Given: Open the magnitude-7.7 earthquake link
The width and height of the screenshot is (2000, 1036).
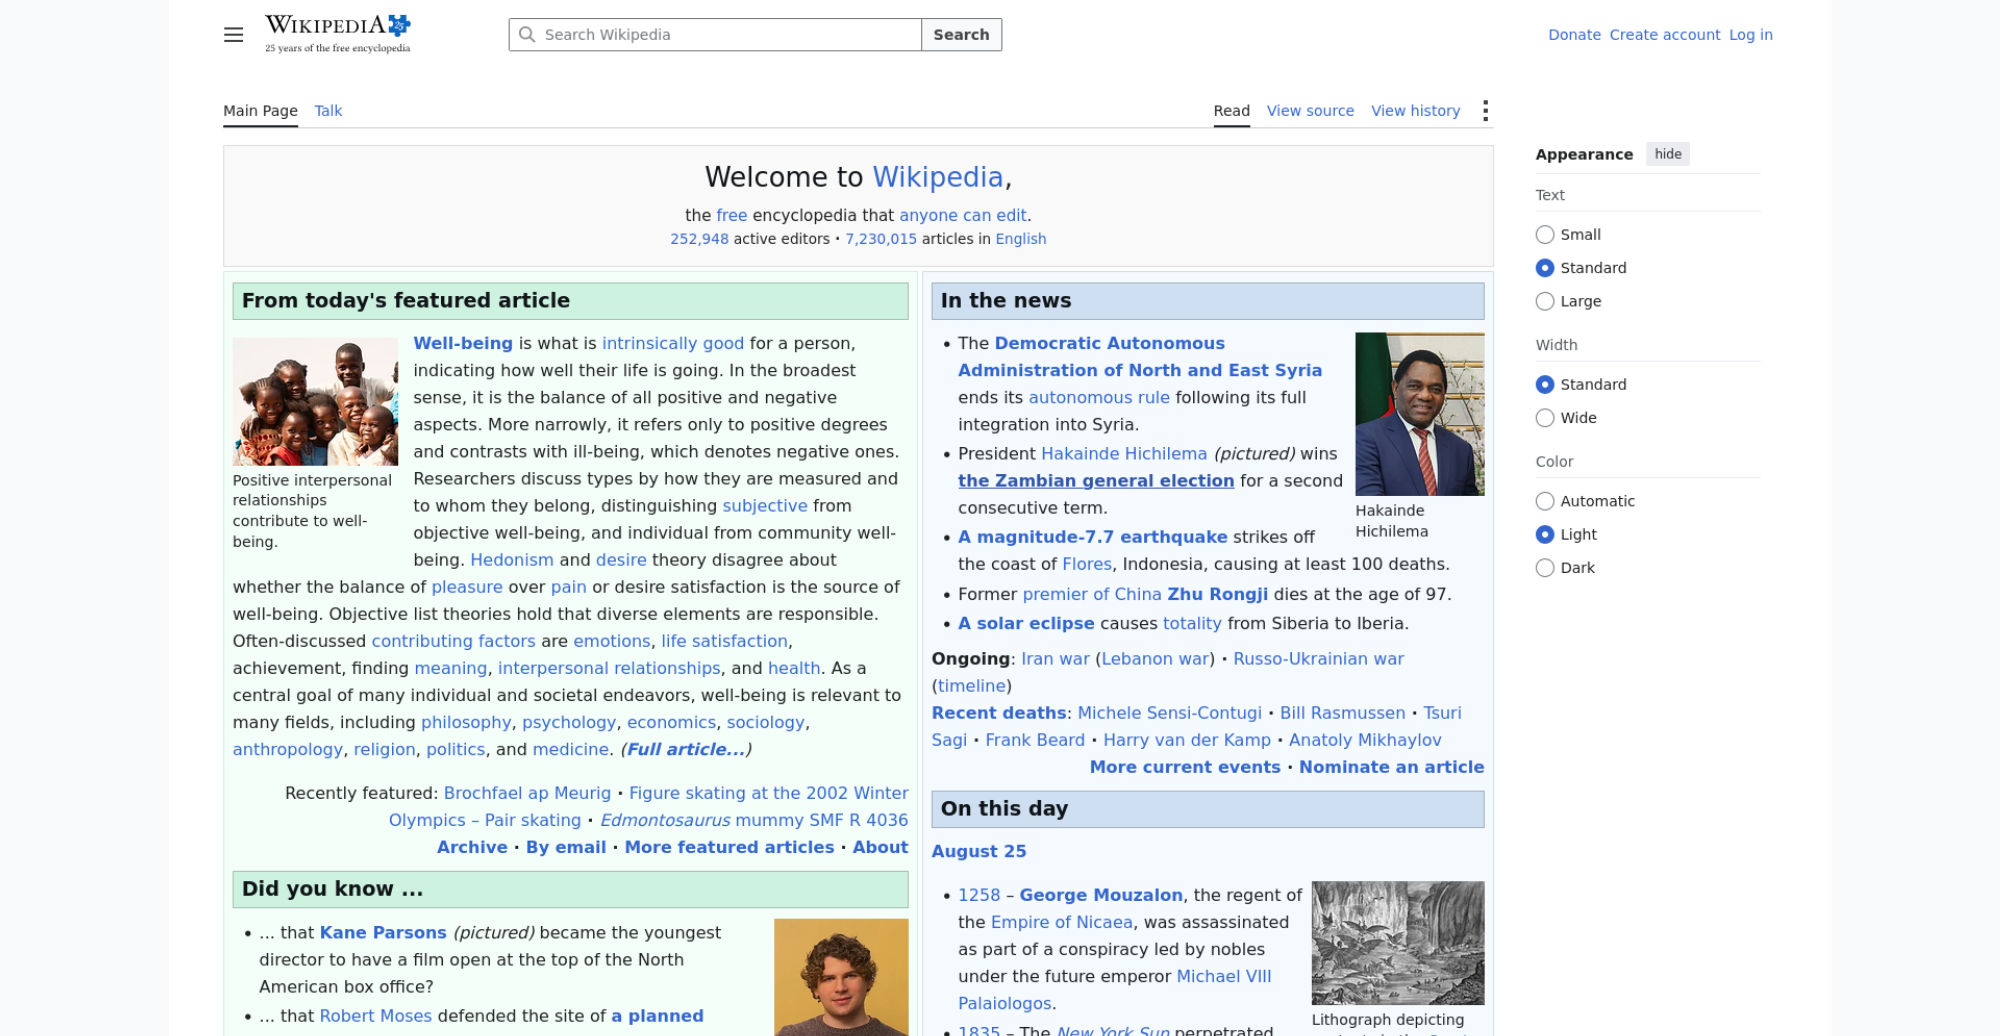Looking at the screenshot, I should (x=1092, y=537).
